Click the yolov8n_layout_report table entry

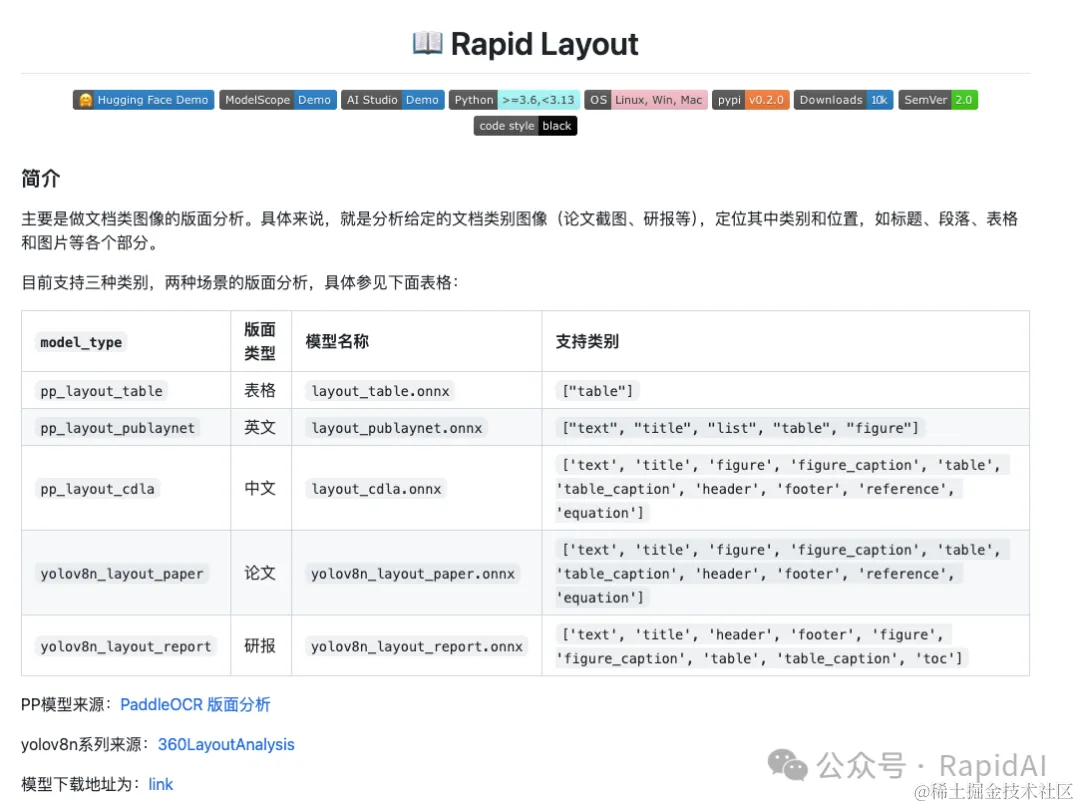pyautogui.click(x=126, y=646)
